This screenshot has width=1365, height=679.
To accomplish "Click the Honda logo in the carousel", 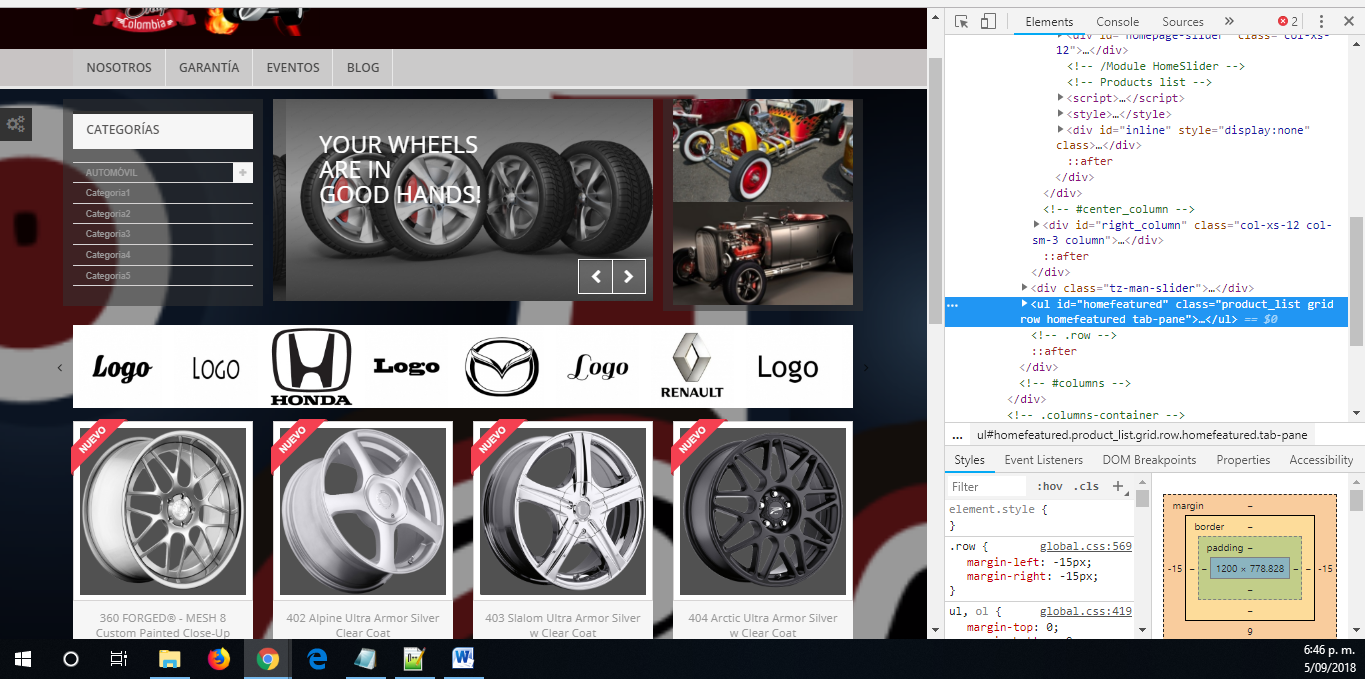I will (x=311, y=367).
